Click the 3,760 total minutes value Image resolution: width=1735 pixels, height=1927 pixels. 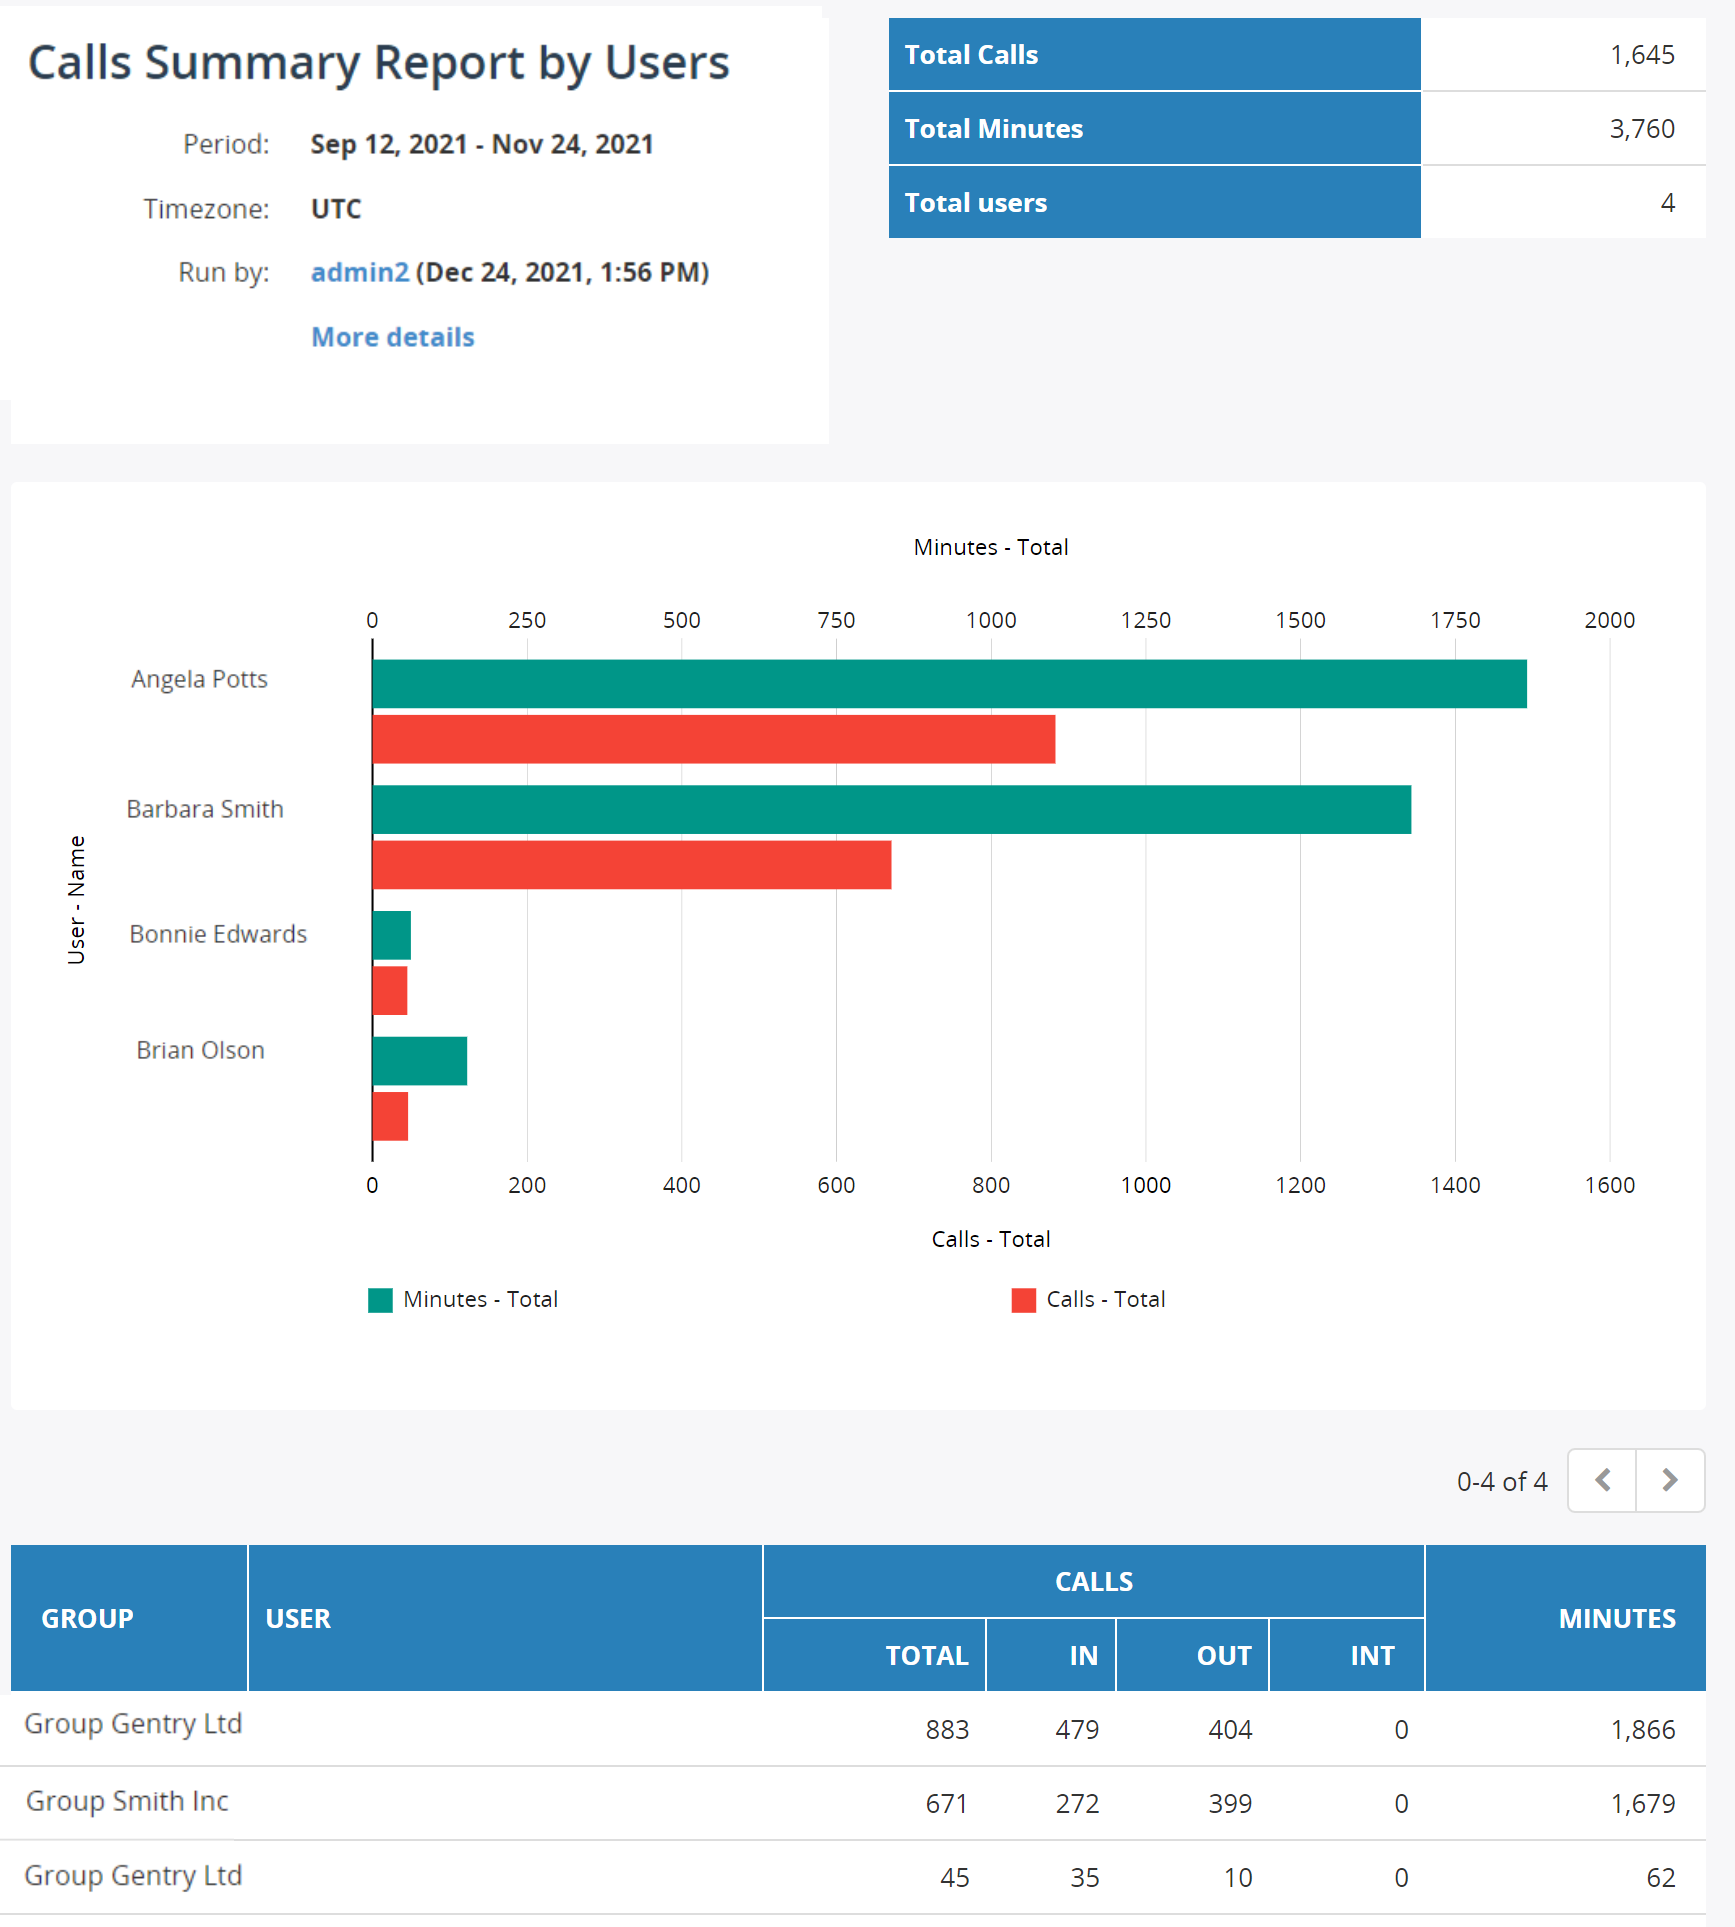(1642, 129)
